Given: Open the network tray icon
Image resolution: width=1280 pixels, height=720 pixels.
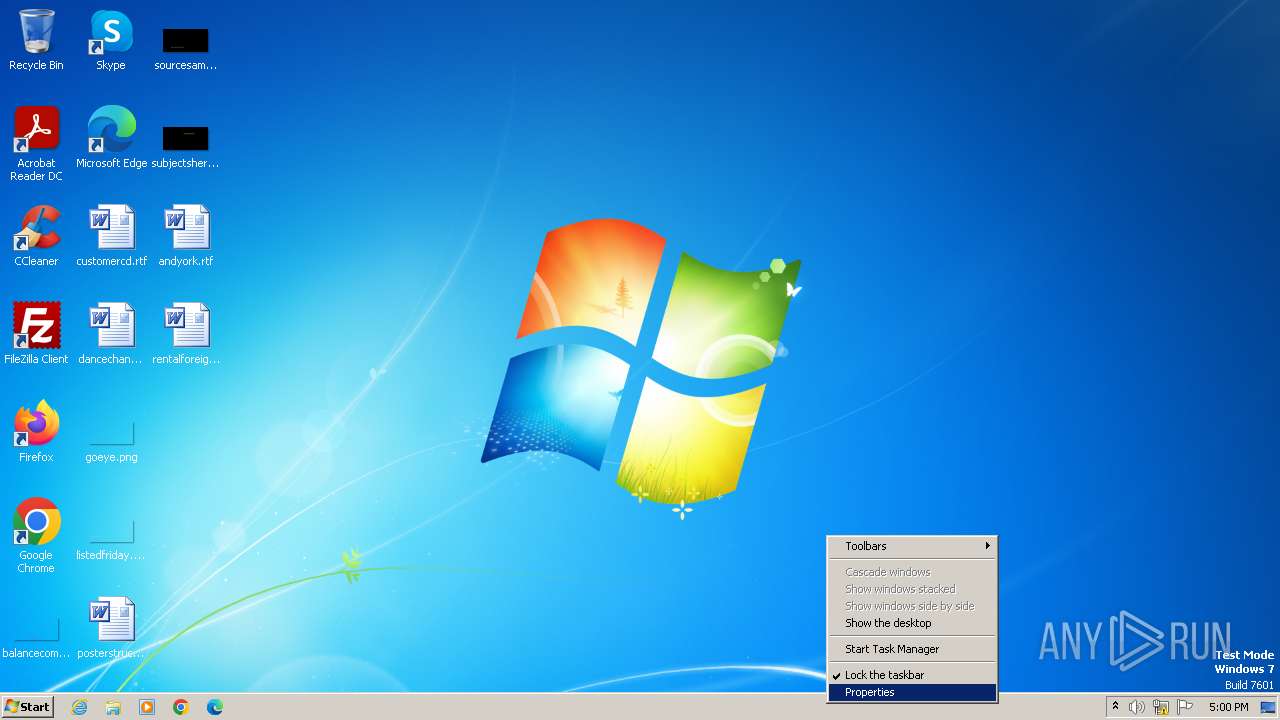Looking at the screenshot, I should (x=1161, y=707).
